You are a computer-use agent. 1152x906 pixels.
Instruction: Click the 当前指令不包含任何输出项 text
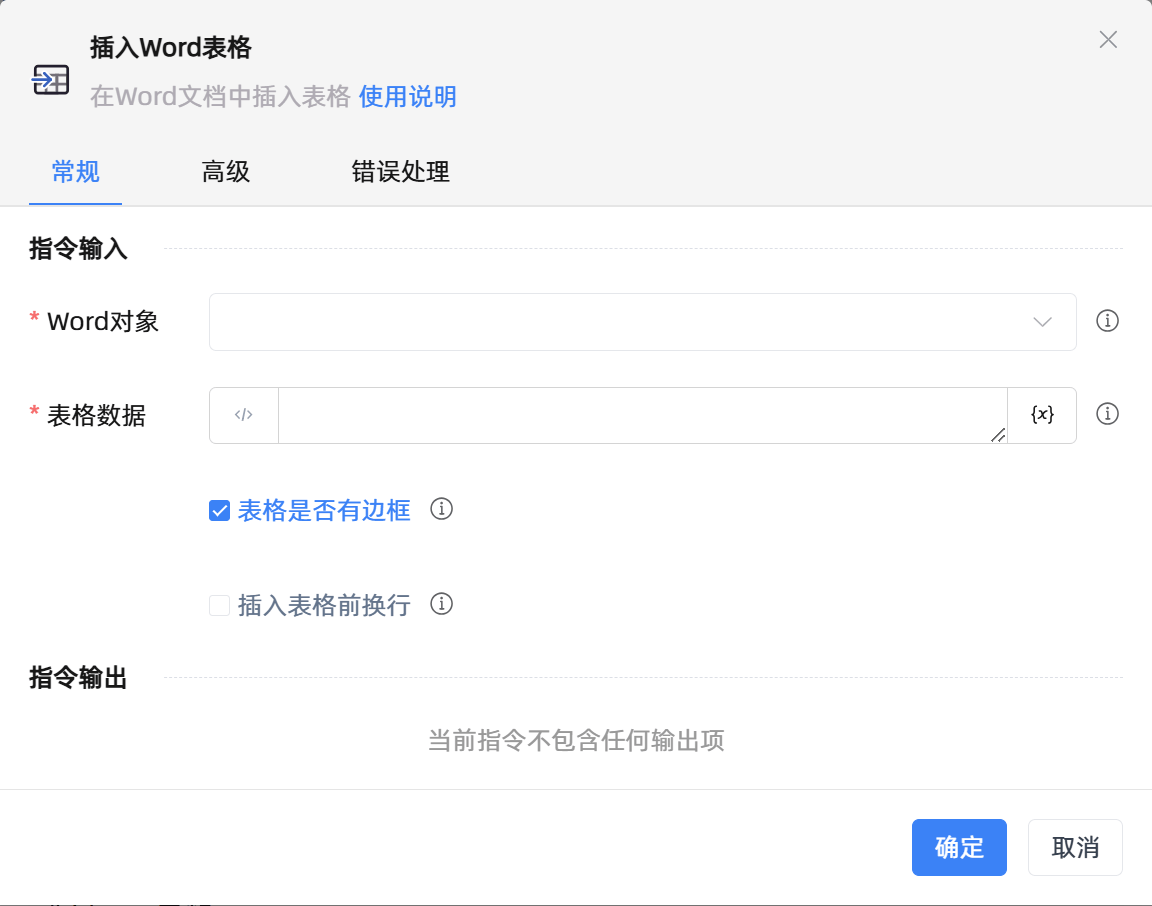(576, 740)
